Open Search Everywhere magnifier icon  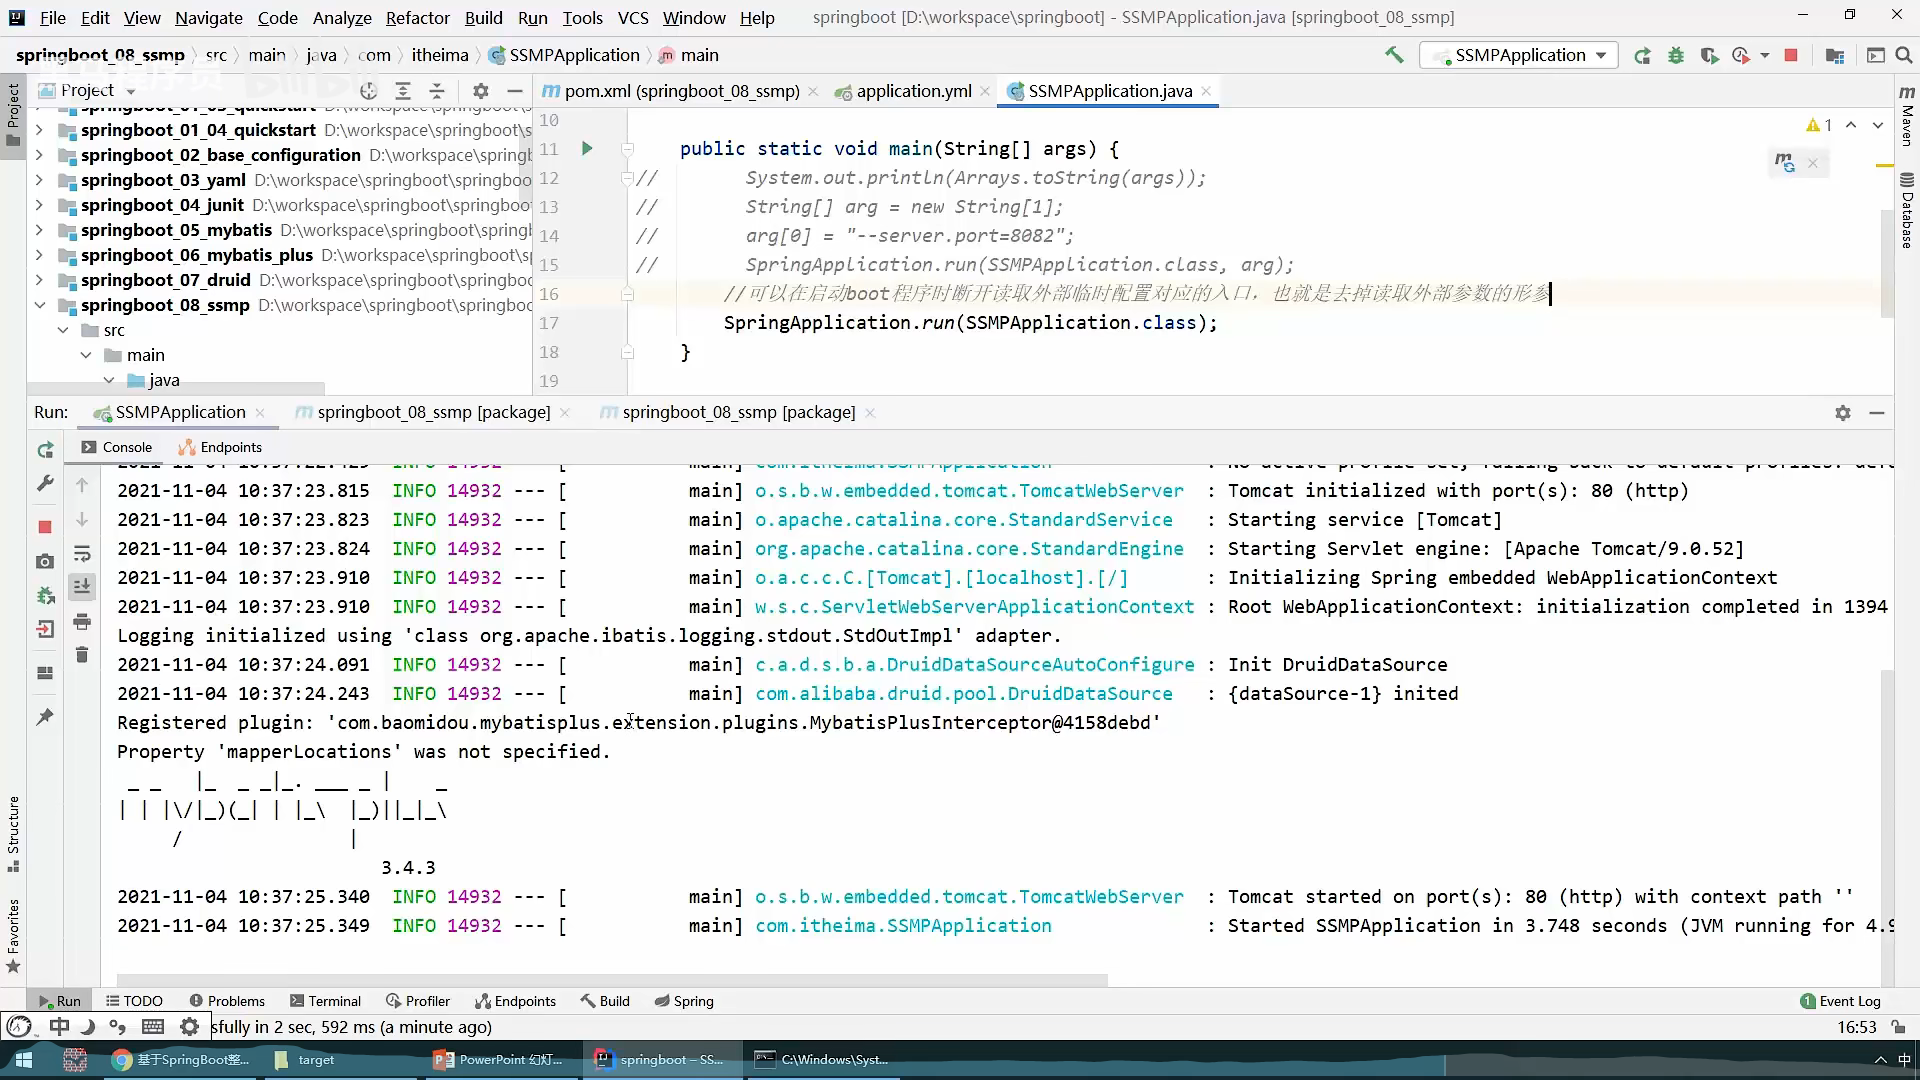pyautogui.click(x=1904, y=56)
